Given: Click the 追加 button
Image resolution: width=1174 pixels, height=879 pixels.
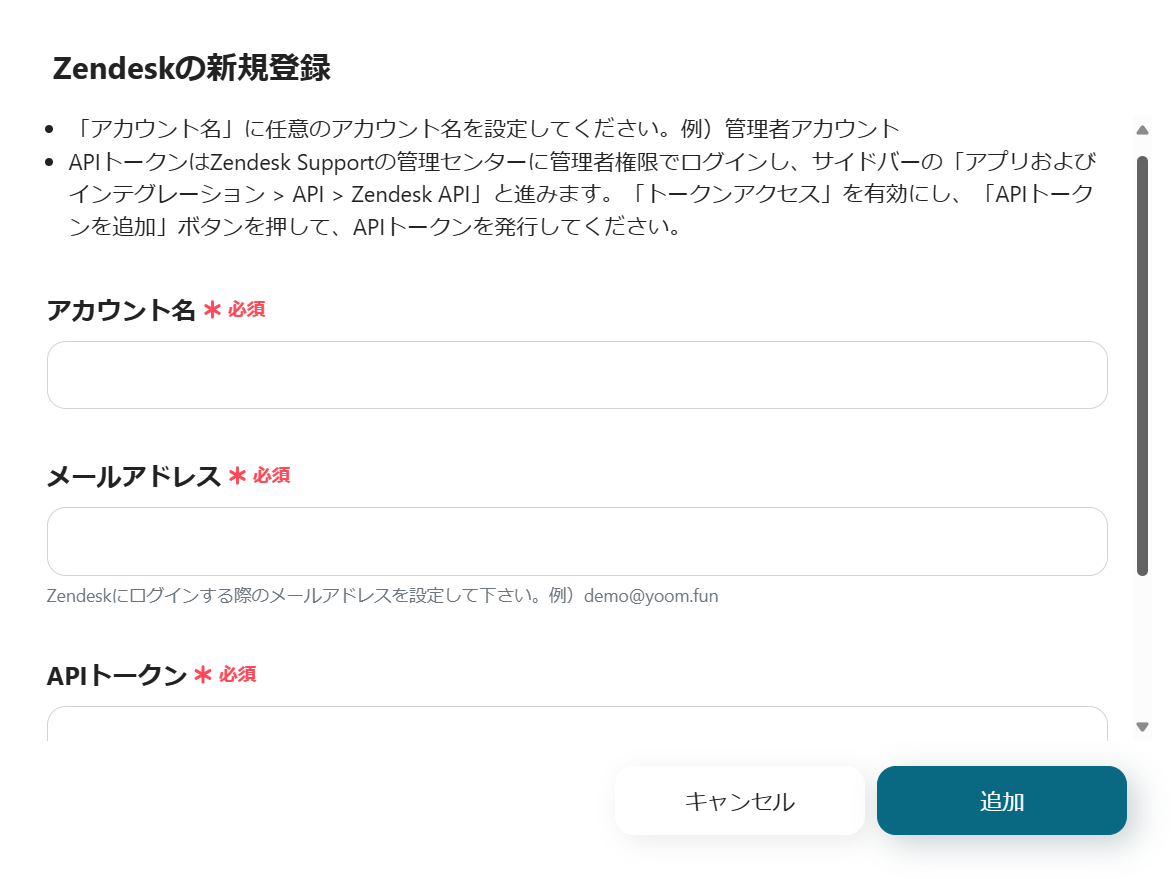Looking at the screenshot, I should (1001, 800).
